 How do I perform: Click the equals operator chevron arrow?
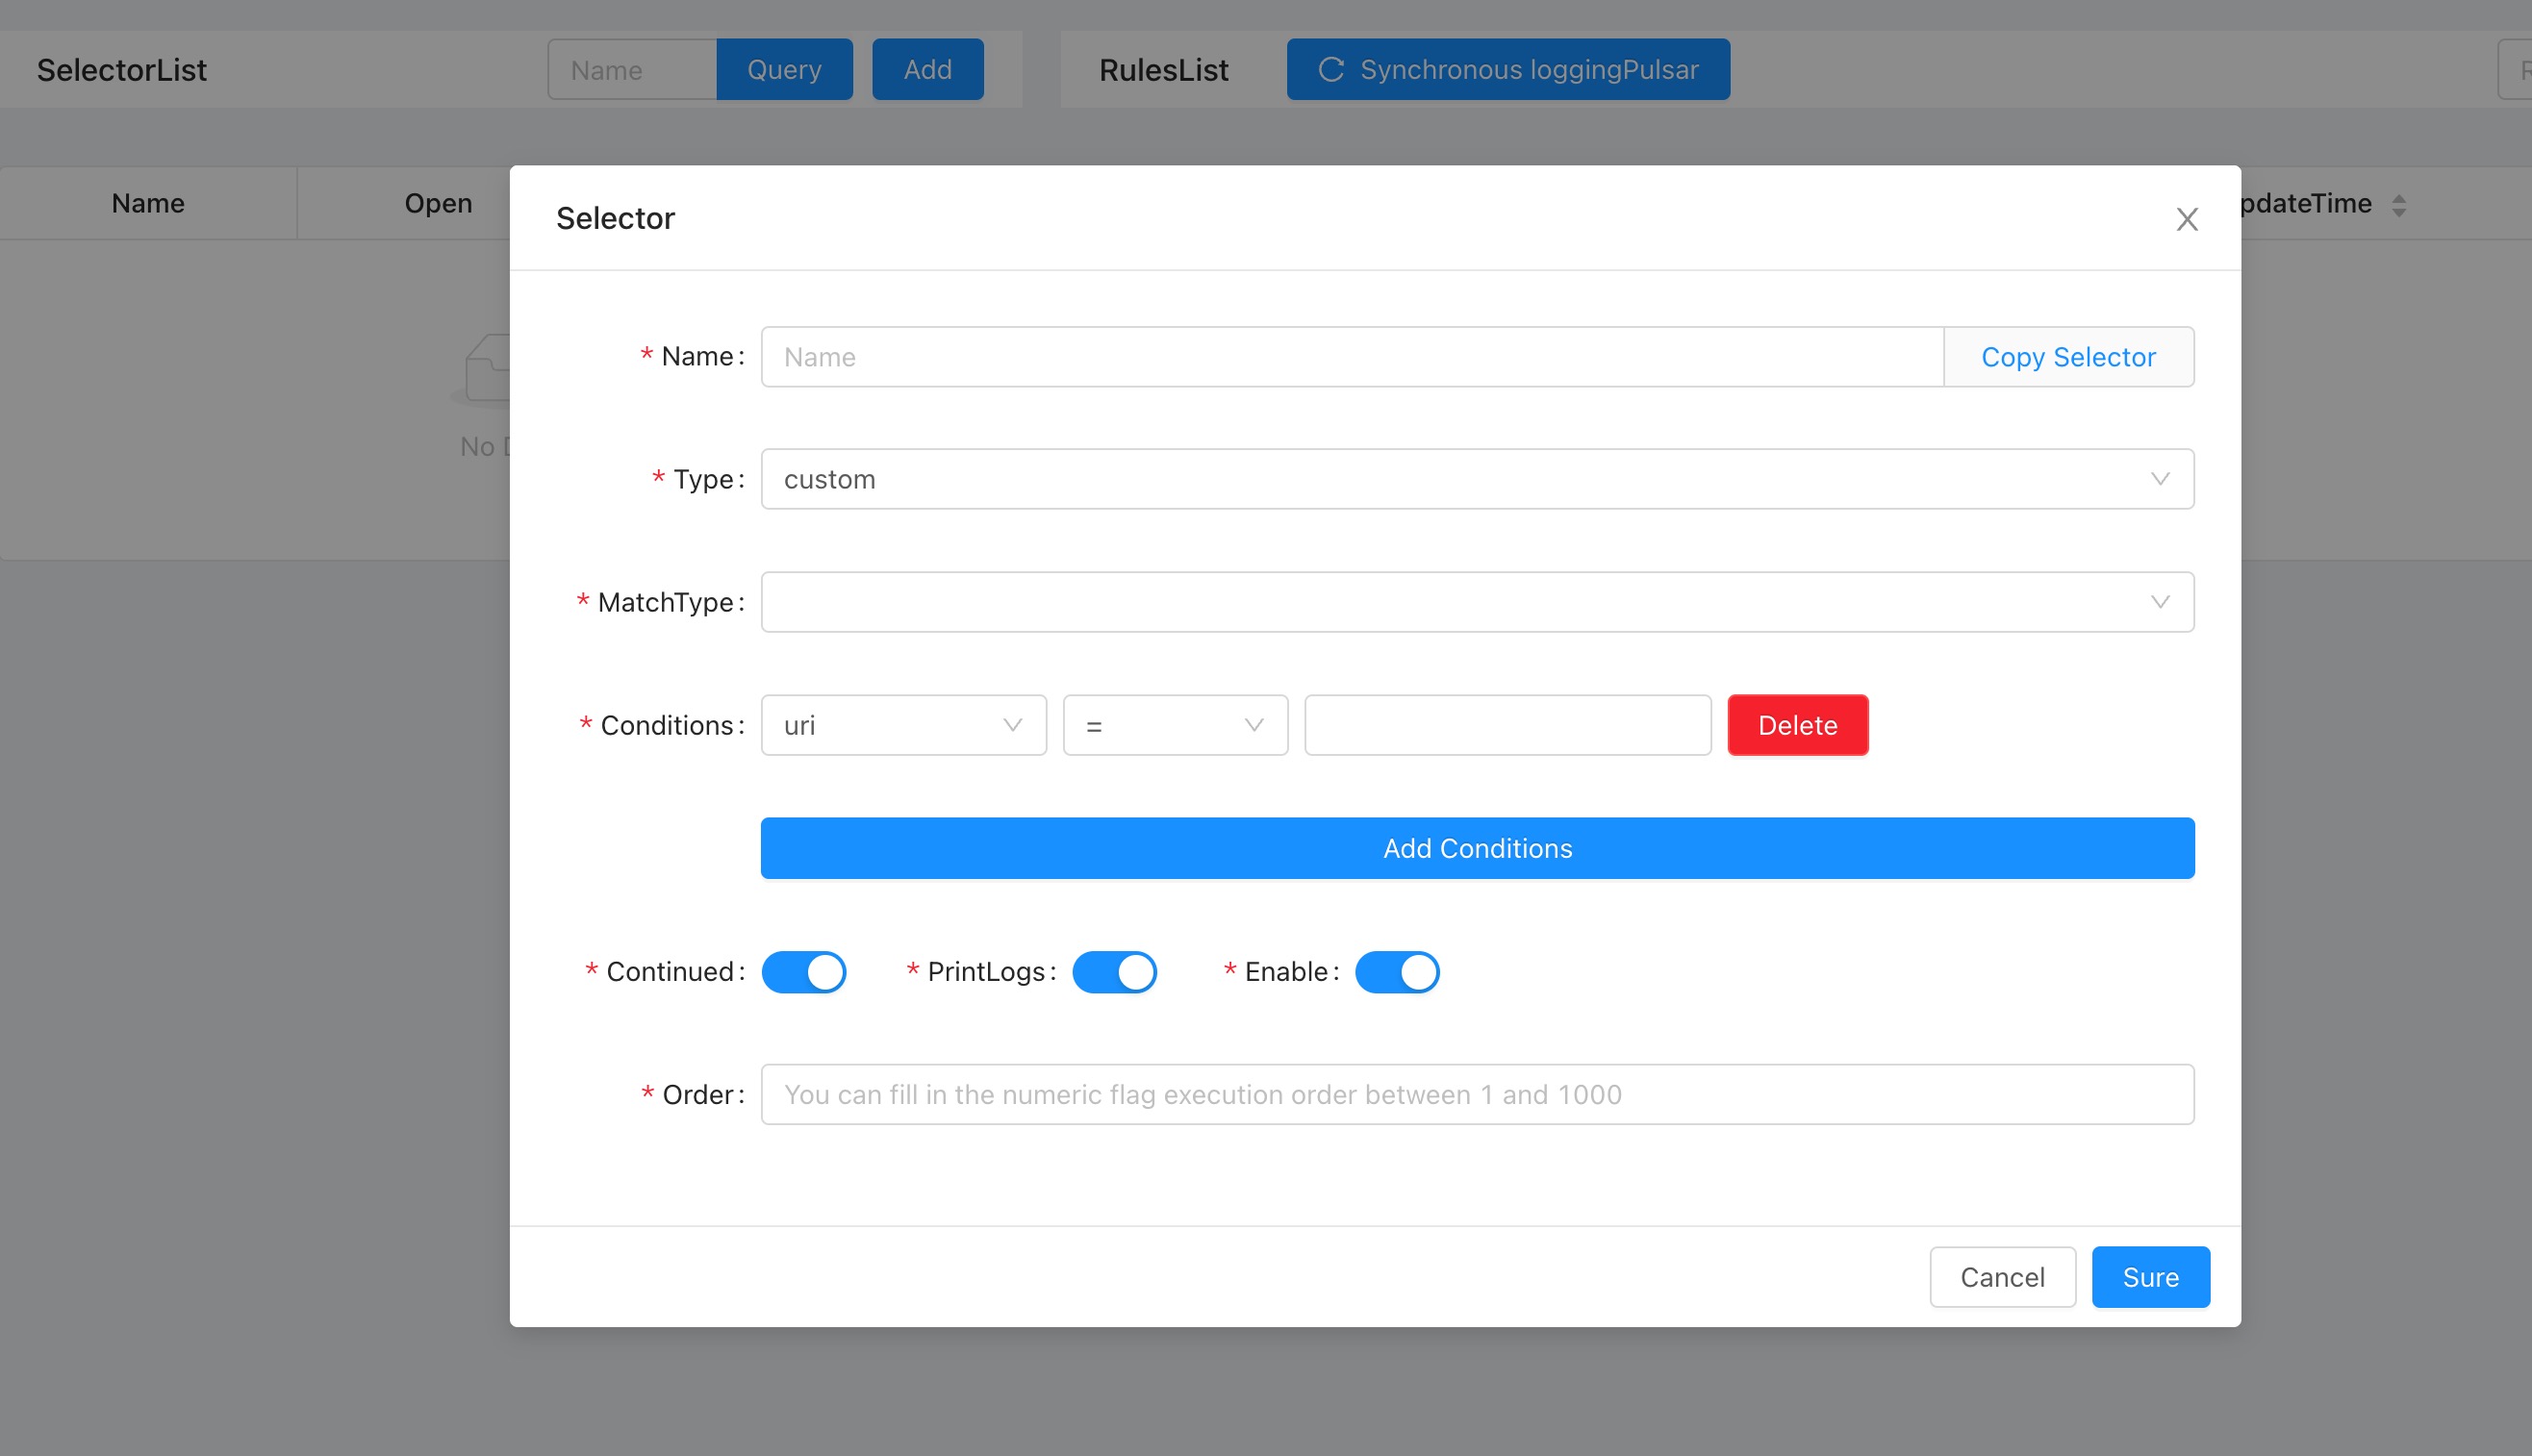[1253, 725]
